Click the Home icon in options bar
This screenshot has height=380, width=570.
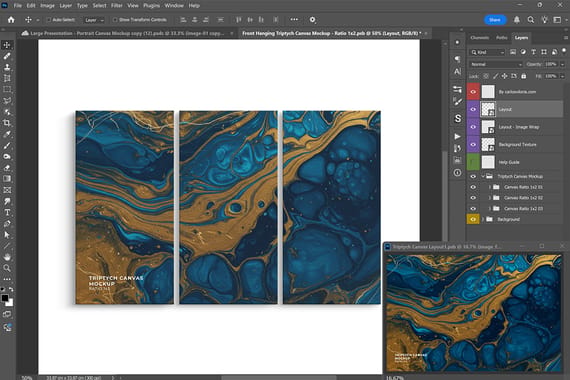(11, 20)
